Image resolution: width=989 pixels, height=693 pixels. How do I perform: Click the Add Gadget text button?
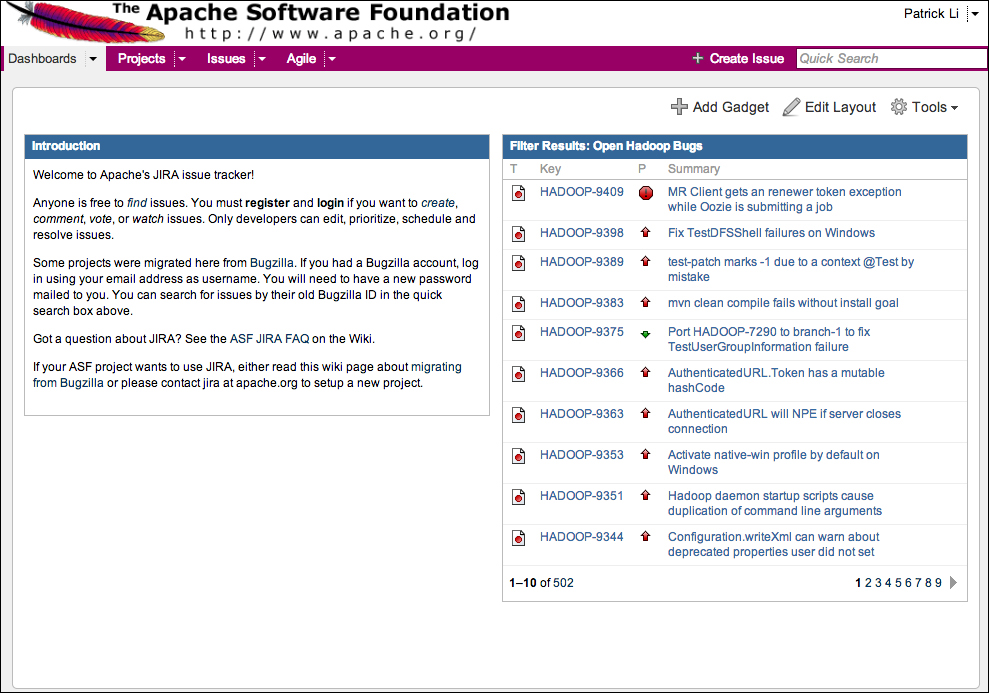731,107
